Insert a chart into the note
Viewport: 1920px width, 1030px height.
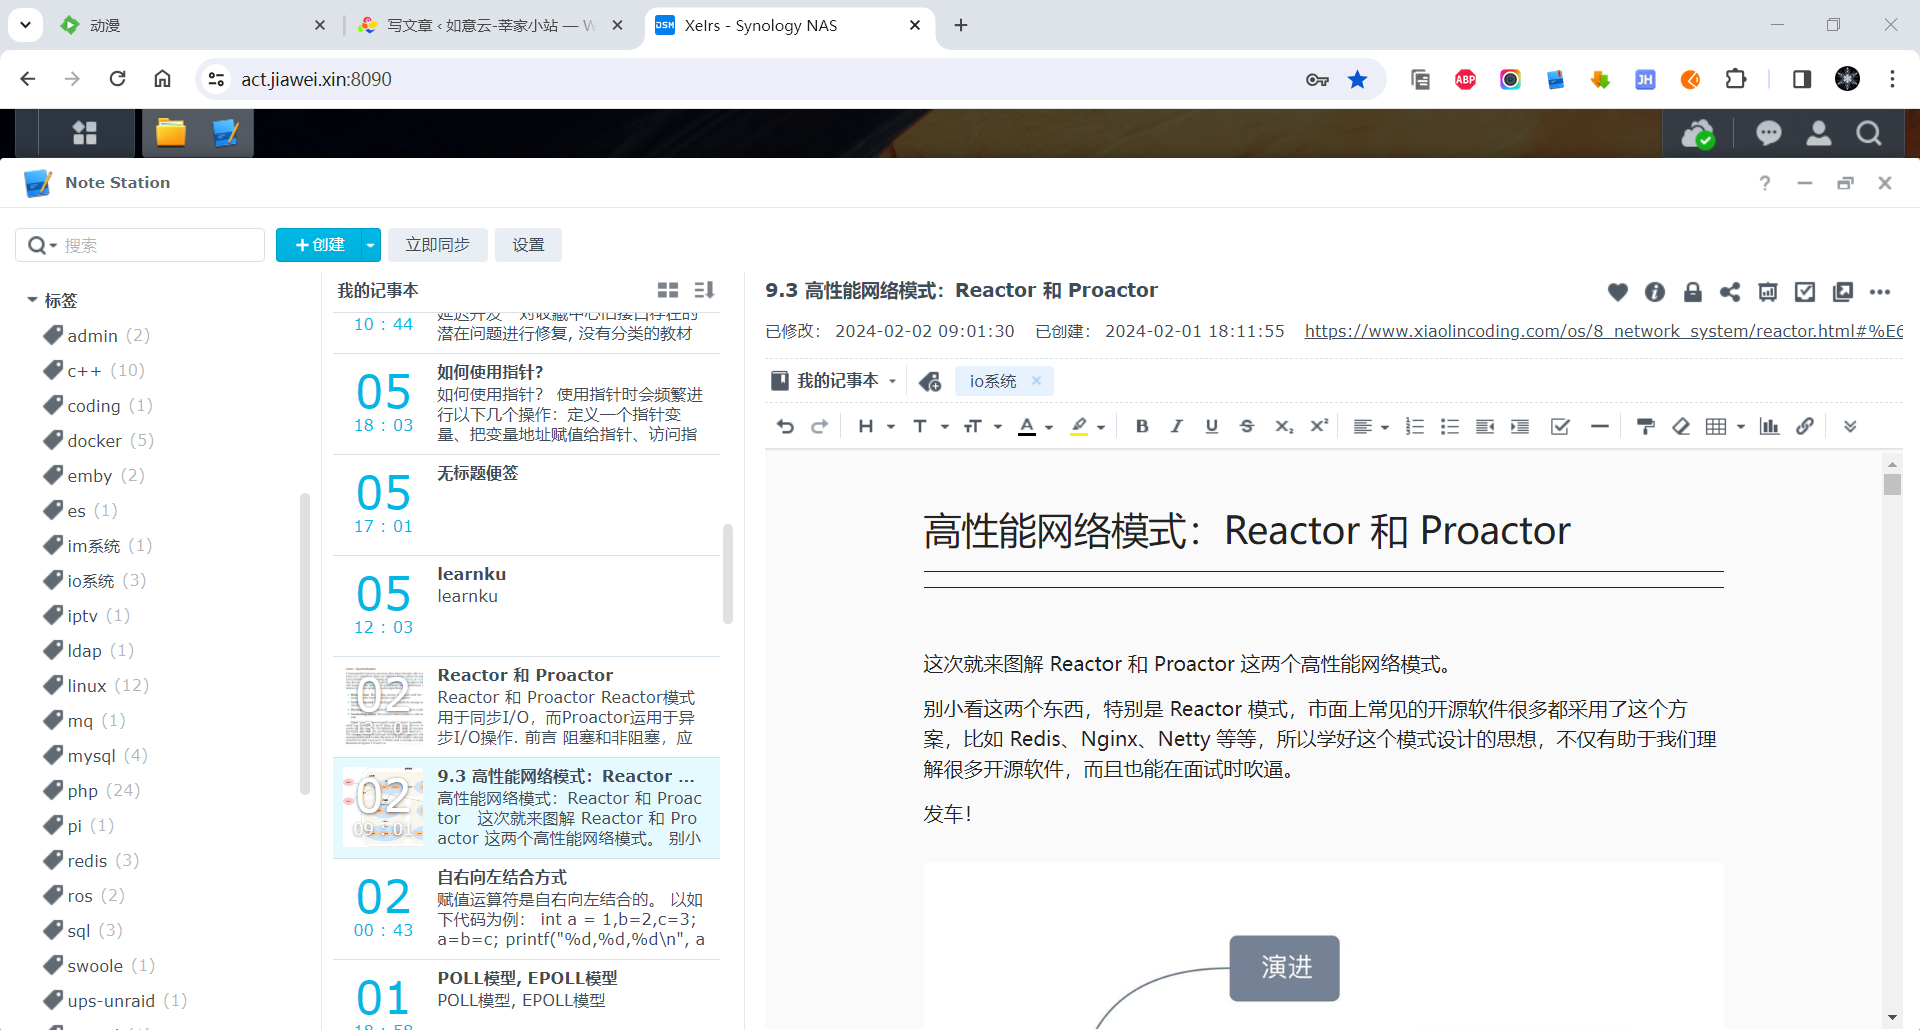point(1769,426)
